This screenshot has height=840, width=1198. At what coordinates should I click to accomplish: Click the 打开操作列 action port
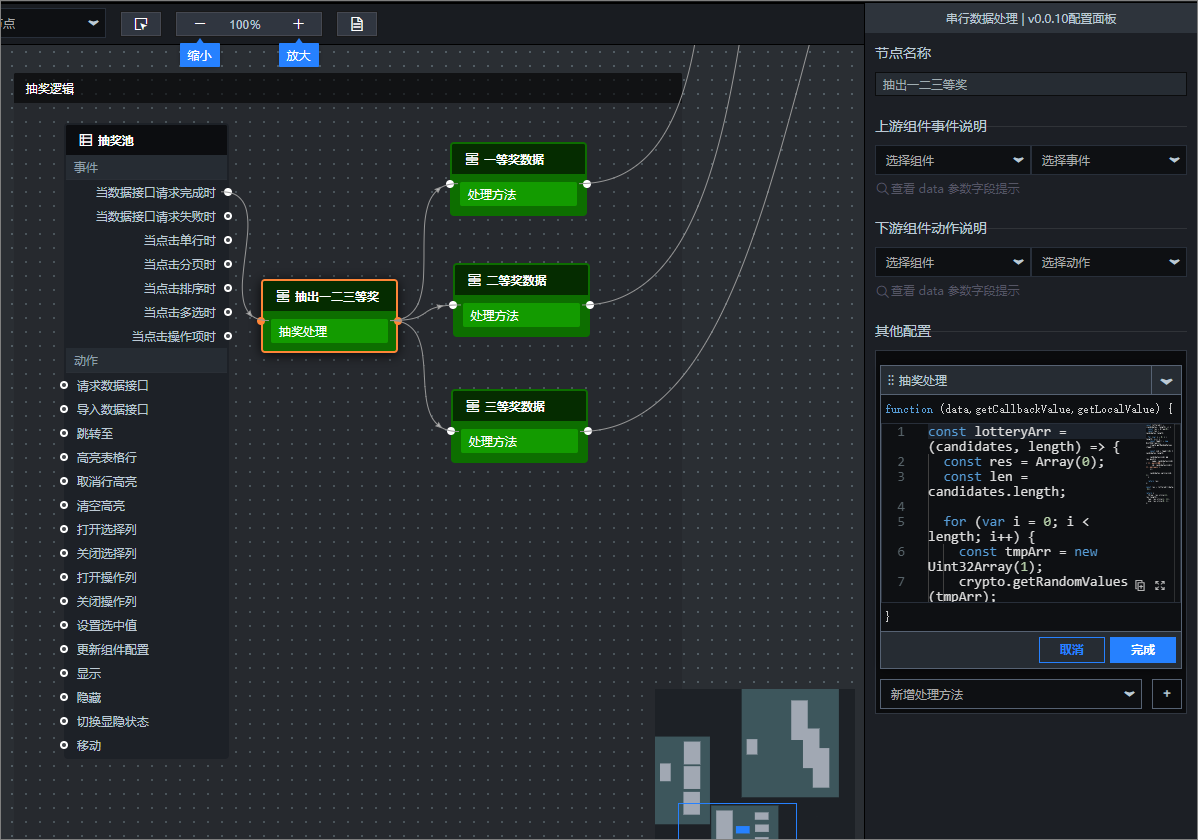click(x=64, y=577)
